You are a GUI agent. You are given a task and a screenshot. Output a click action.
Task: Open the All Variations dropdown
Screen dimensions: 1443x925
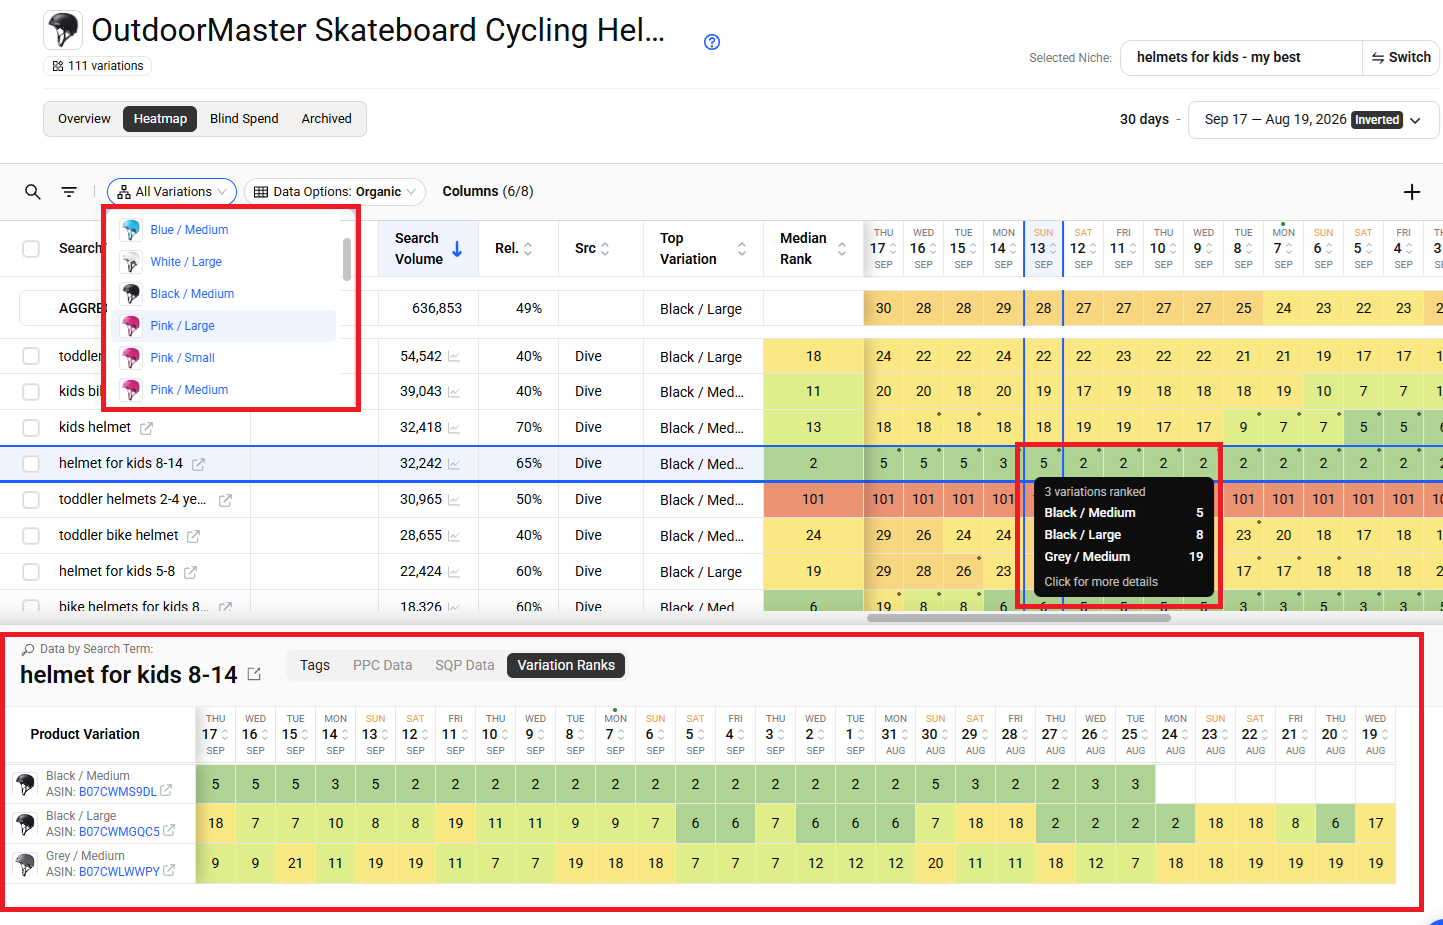(172, 192)
